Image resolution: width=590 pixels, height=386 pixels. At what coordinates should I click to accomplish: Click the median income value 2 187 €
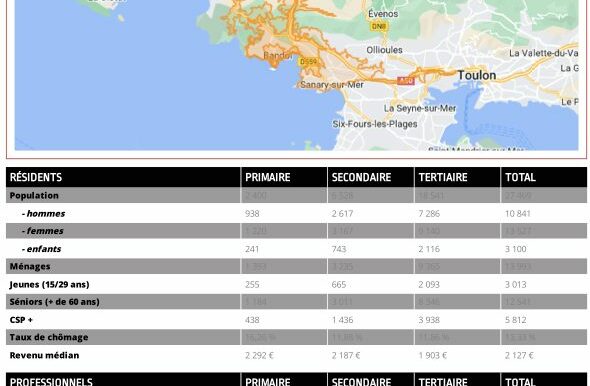[x=346, y=355]
